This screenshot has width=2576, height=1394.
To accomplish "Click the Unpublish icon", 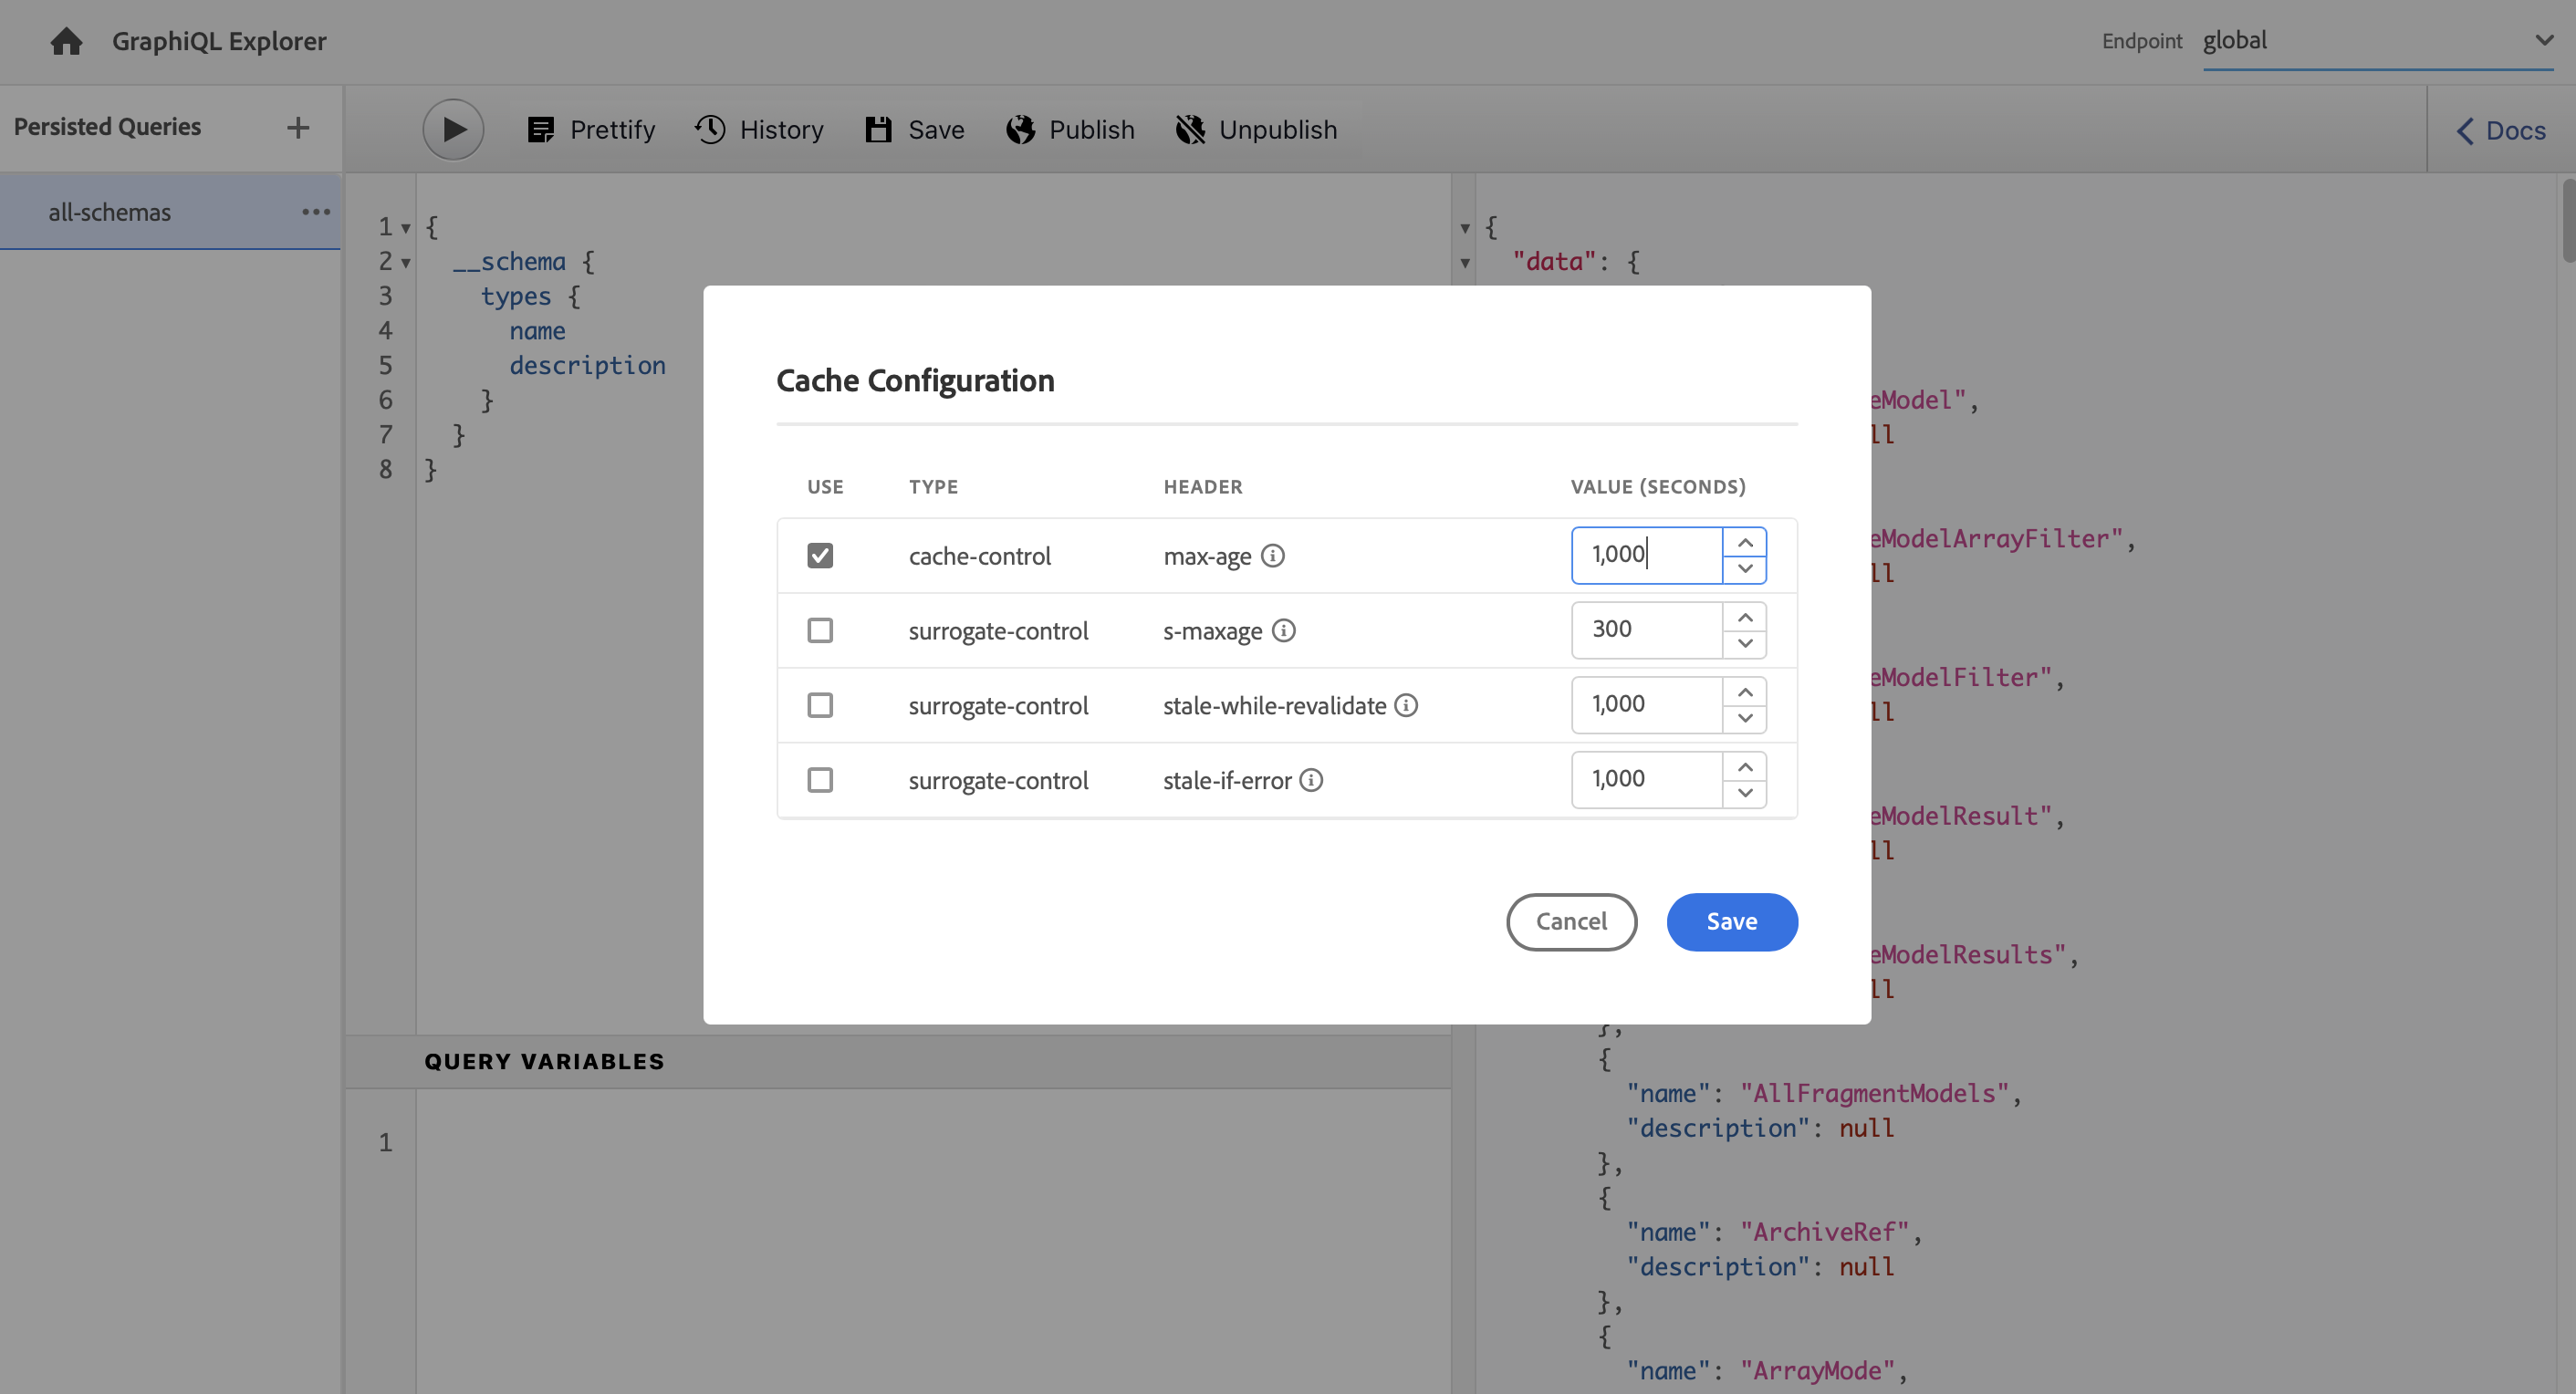I will click(1190, 130).
